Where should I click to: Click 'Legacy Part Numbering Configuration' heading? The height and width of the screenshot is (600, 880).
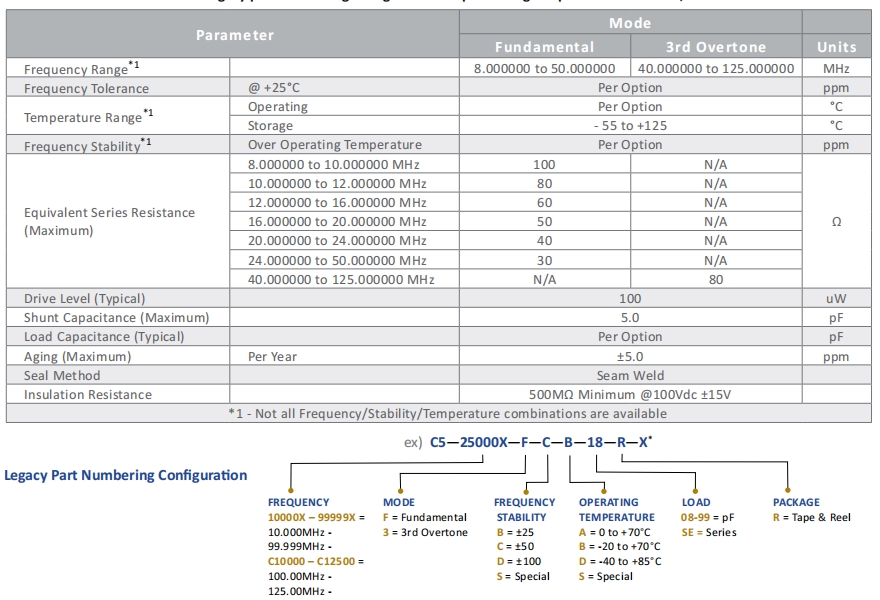click(126, 475)
